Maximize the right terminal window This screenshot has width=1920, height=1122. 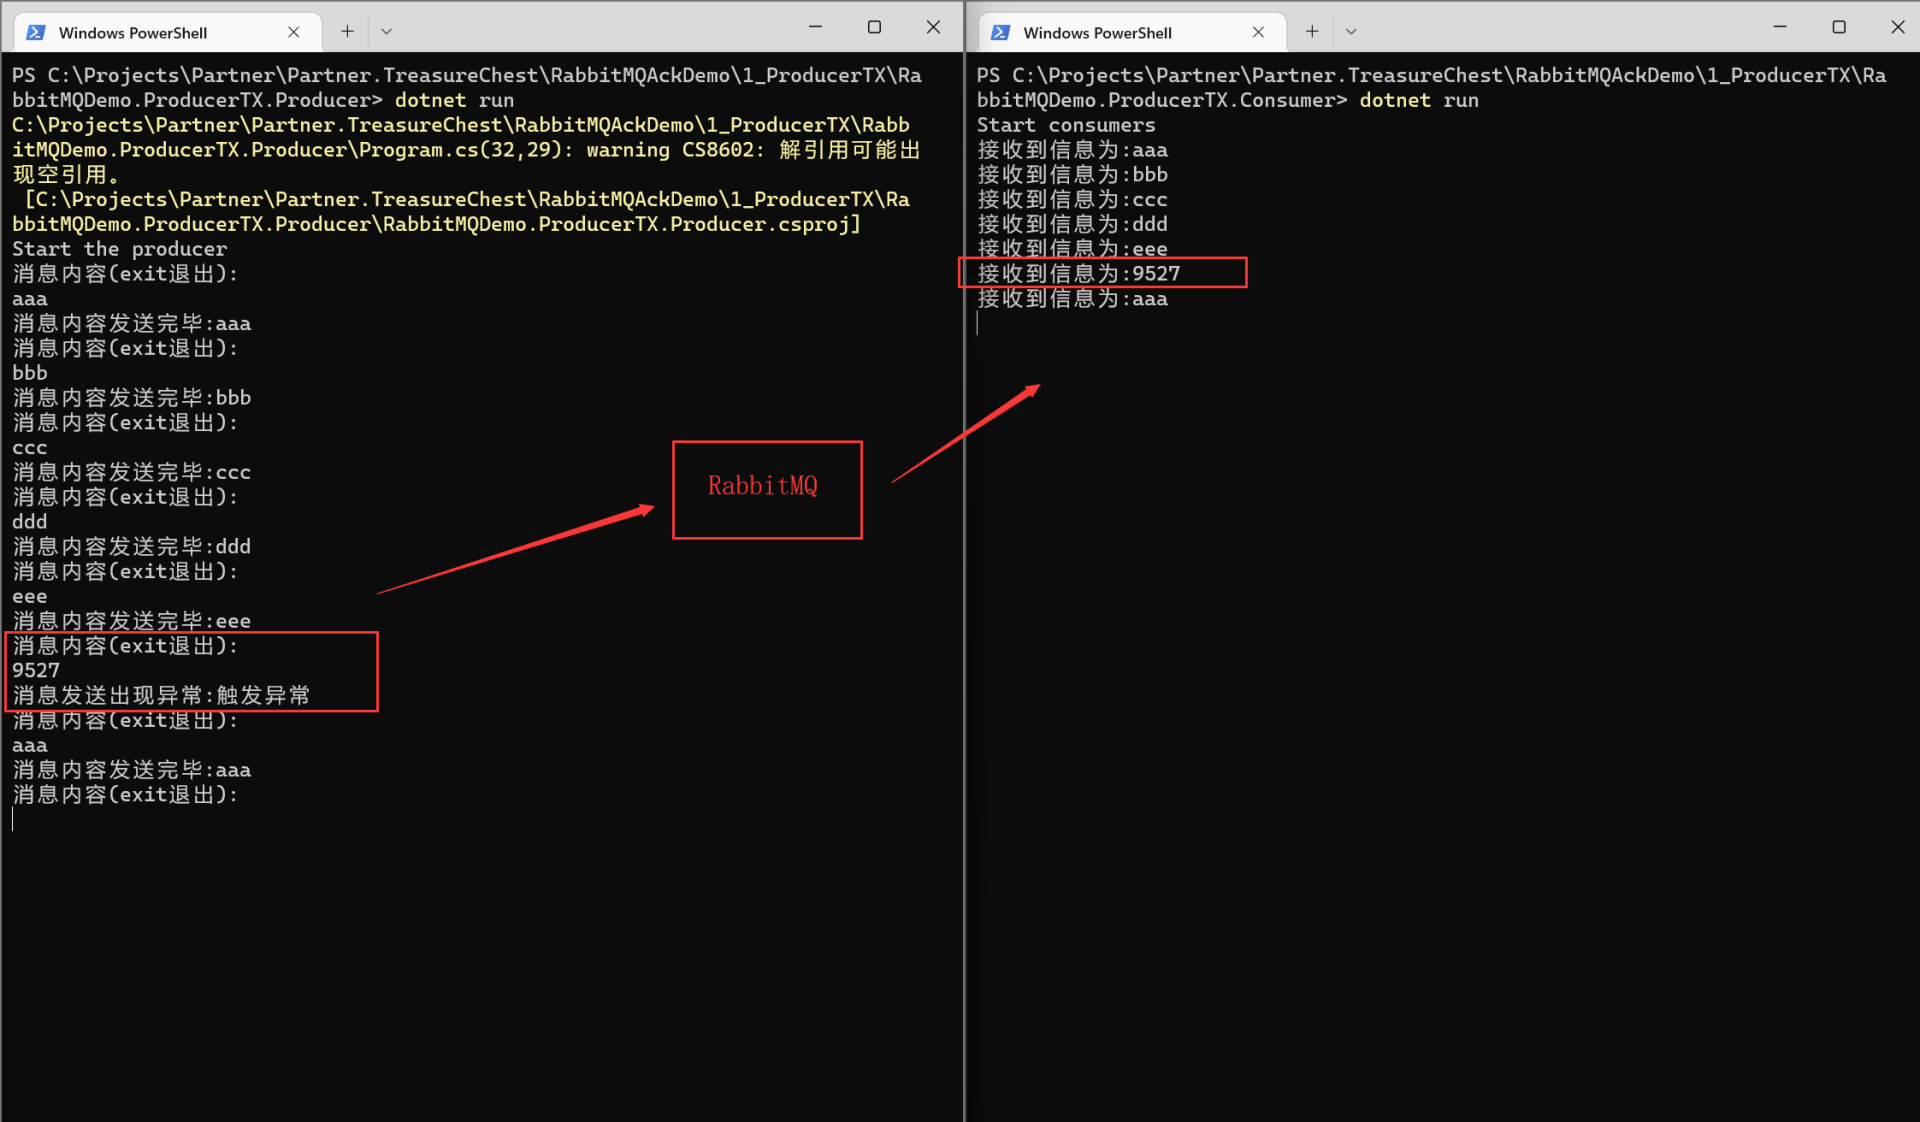click(1838, 27)
